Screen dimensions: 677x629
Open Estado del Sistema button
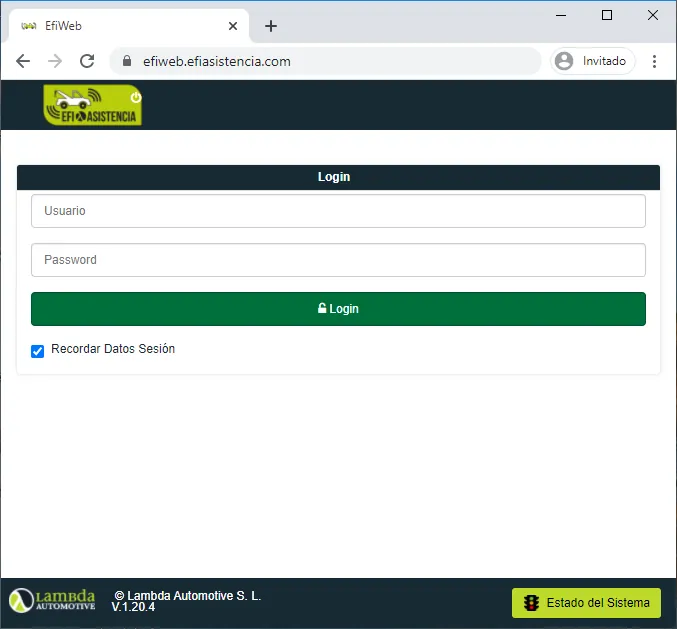(x=586, y=603)
